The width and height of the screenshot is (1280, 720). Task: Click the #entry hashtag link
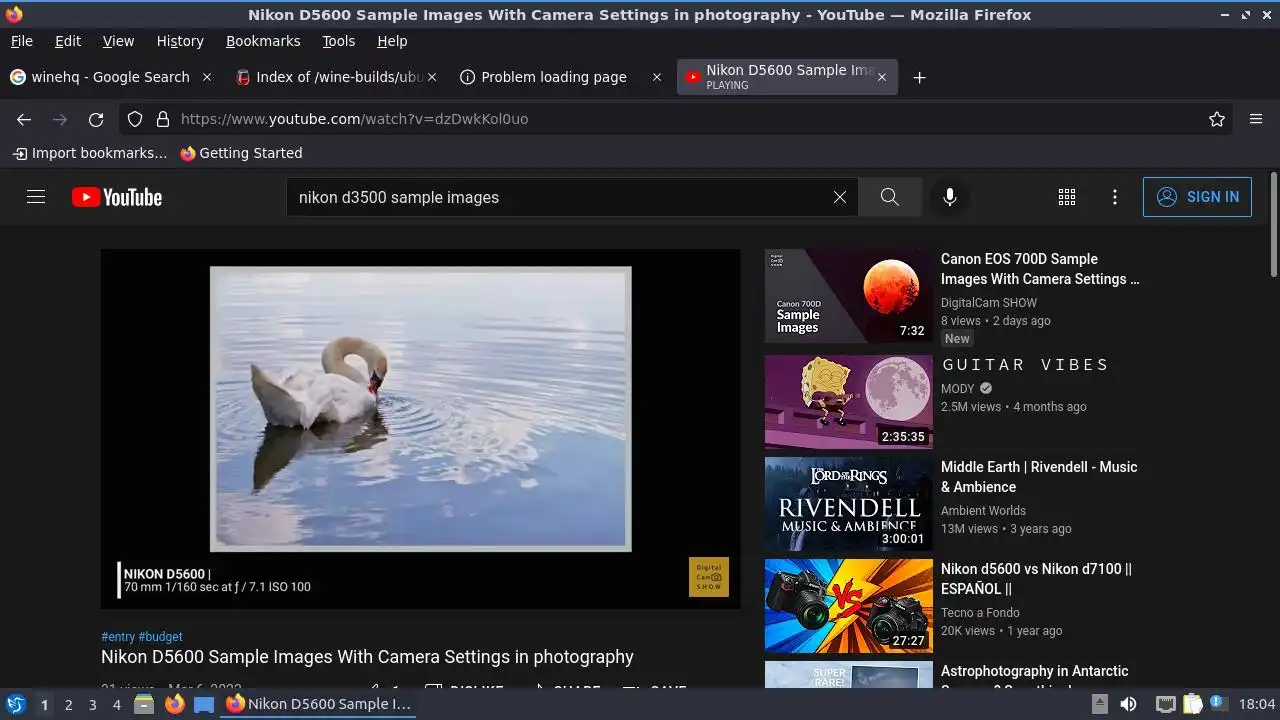point(118,636)
